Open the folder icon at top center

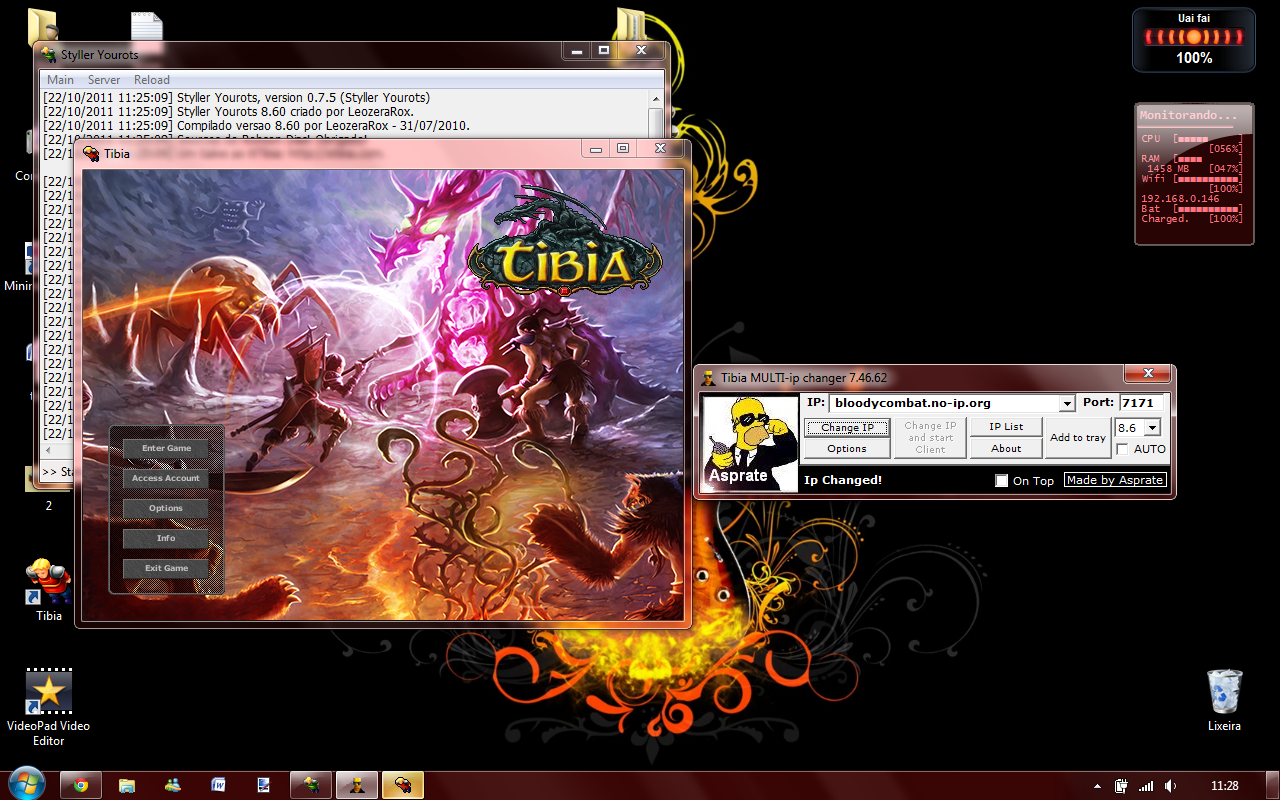[x=631, y=22]
